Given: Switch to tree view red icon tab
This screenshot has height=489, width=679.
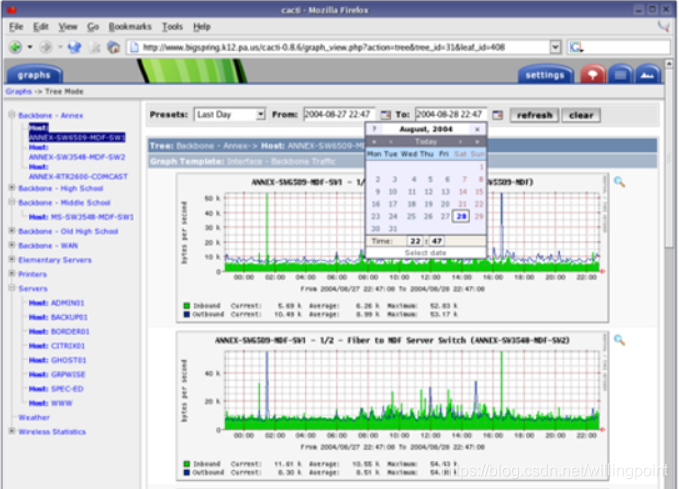Looking at the screenshot, I should point(592,74).
